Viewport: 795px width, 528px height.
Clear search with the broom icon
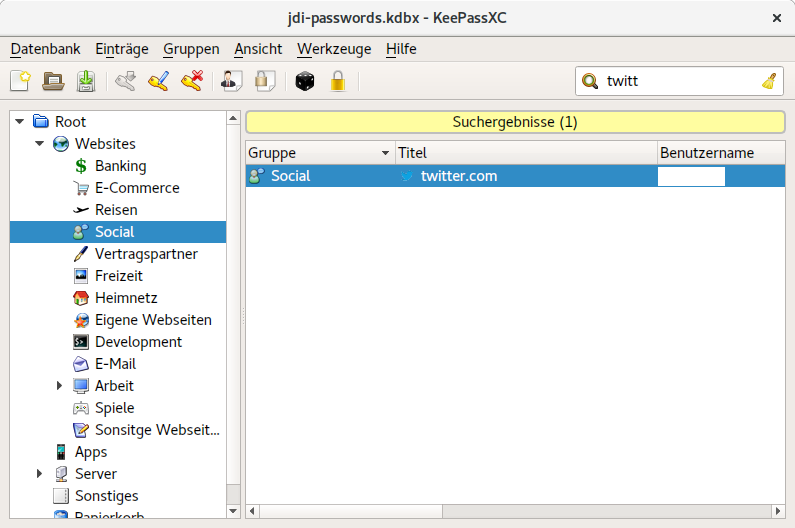pos(769,81)
